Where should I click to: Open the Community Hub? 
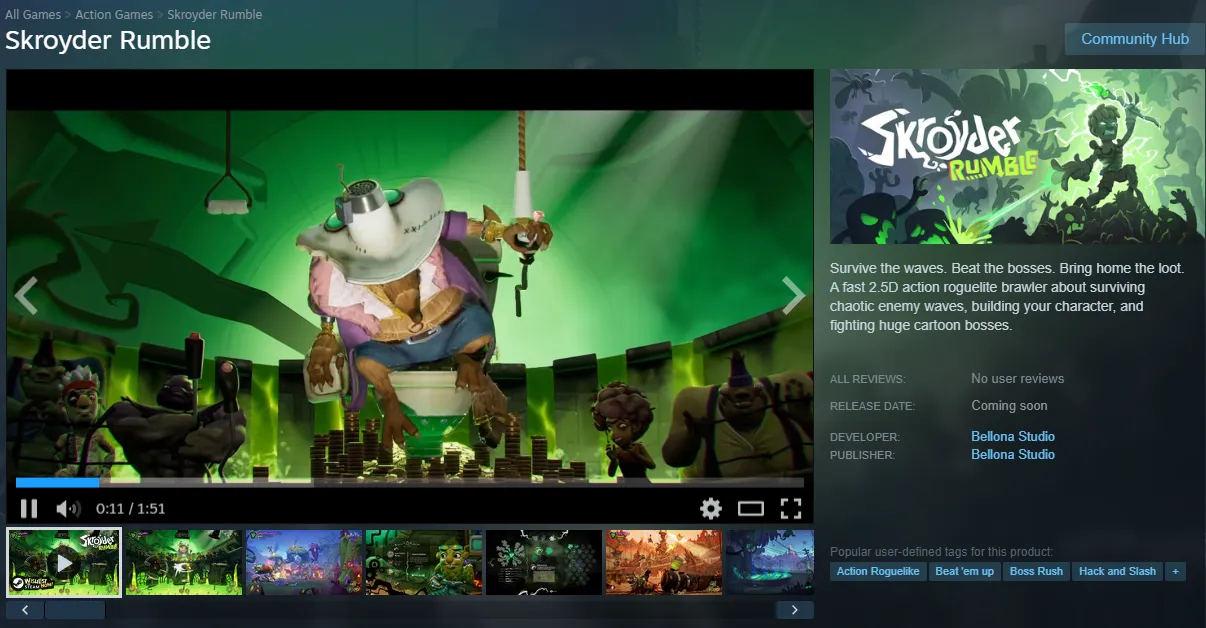tap(1135, 39)
